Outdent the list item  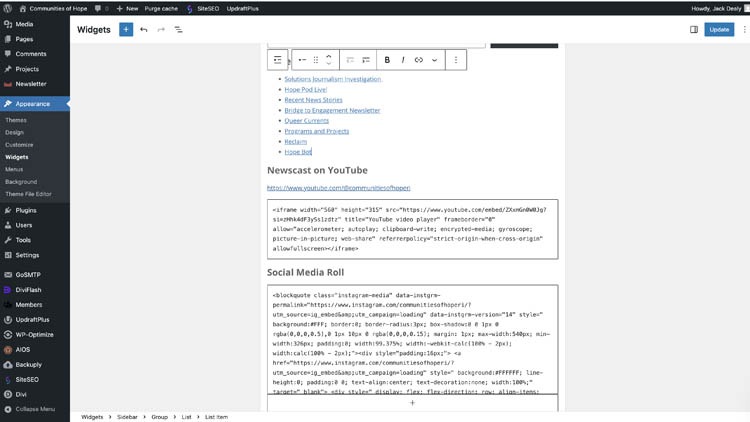350,60
